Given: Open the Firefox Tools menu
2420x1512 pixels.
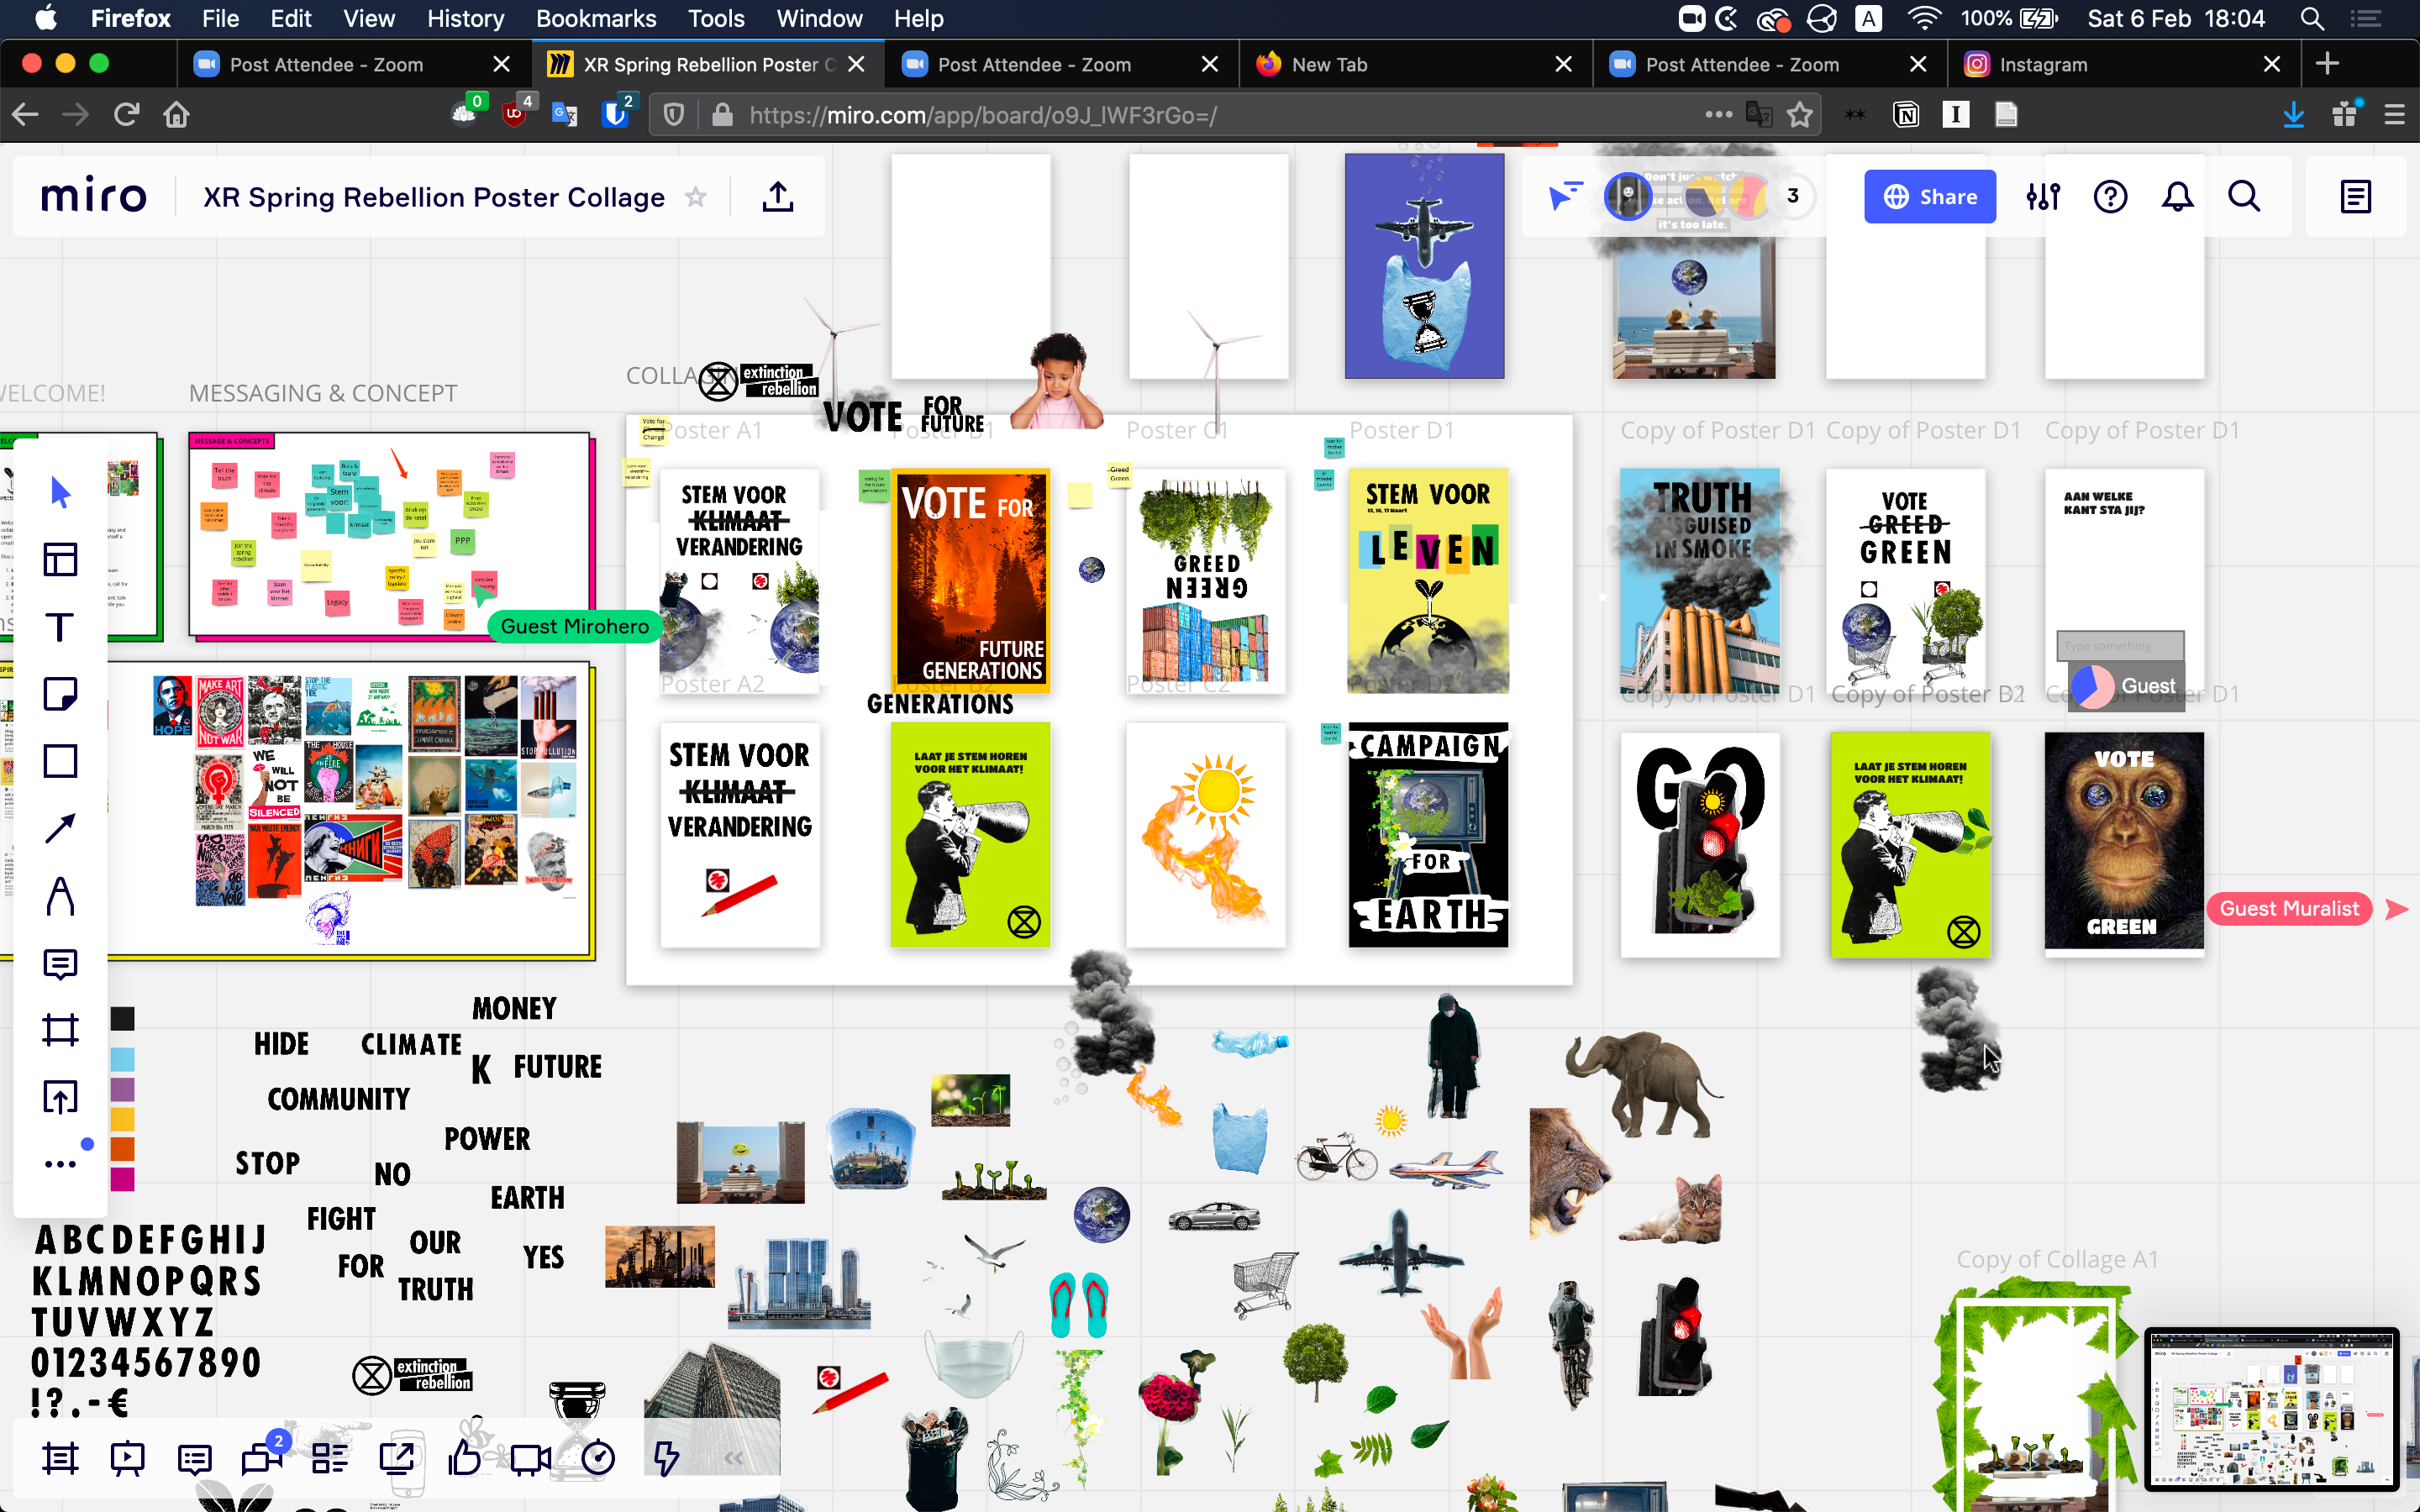Looking at the screenshot, I should pyautogui.click(x=716, y=18).
